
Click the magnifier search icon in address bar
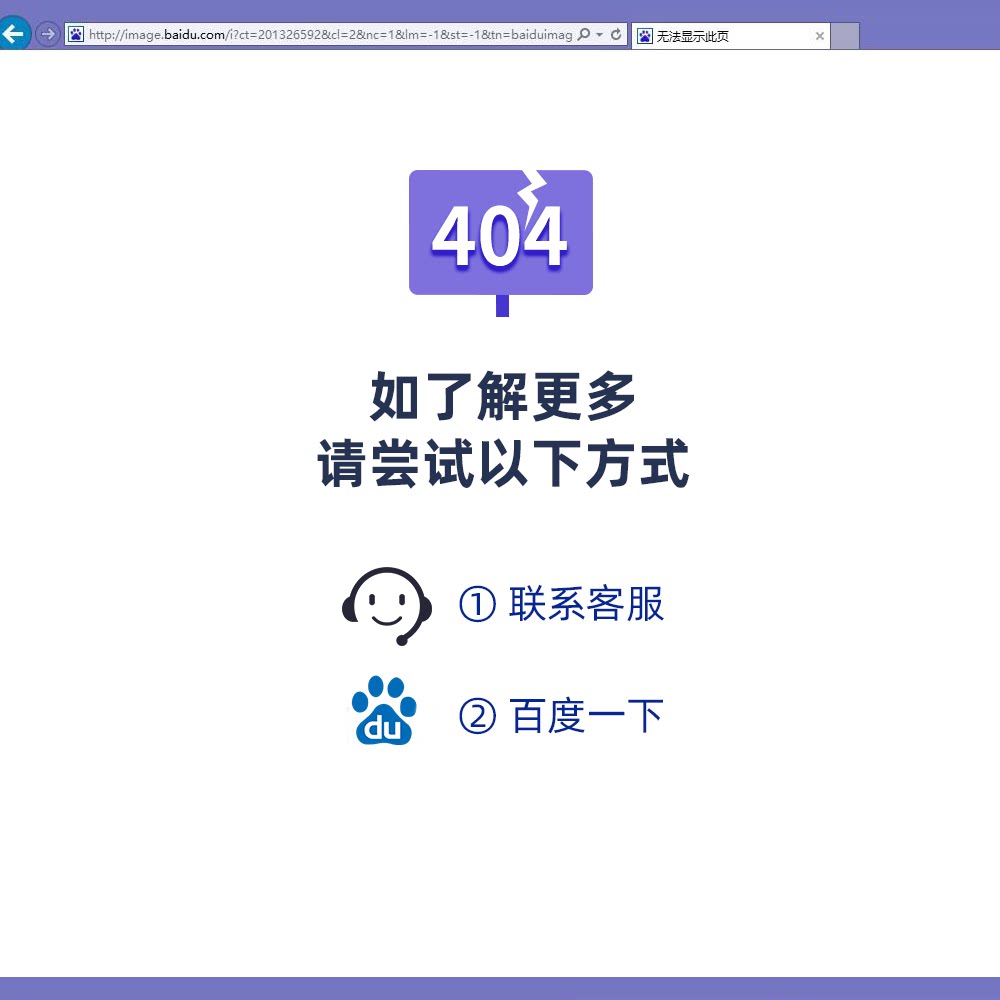tap(584, 35)
